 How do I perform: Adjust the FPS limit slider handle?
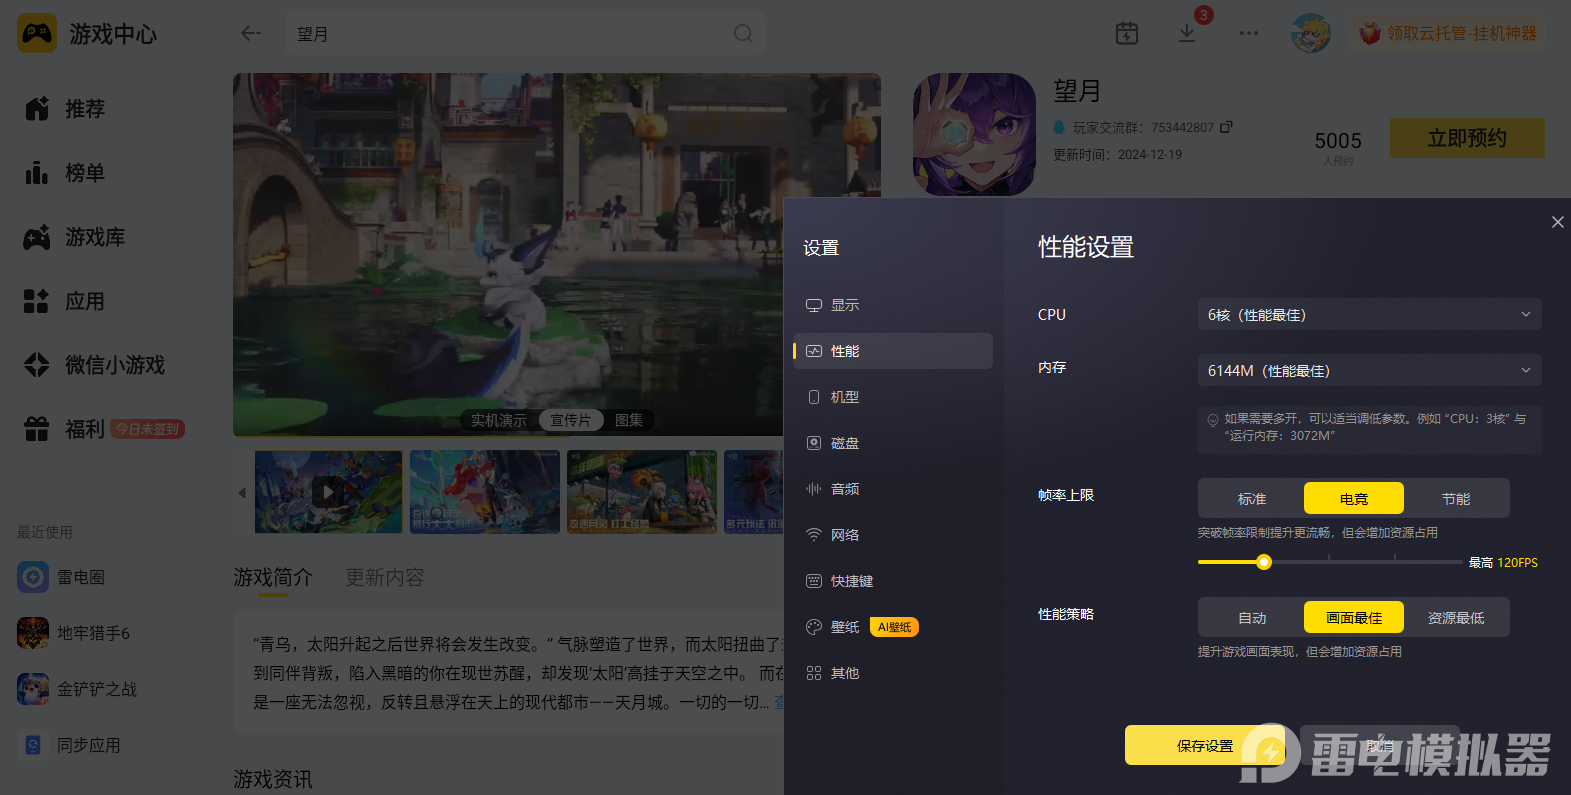tap(1264, 562)
